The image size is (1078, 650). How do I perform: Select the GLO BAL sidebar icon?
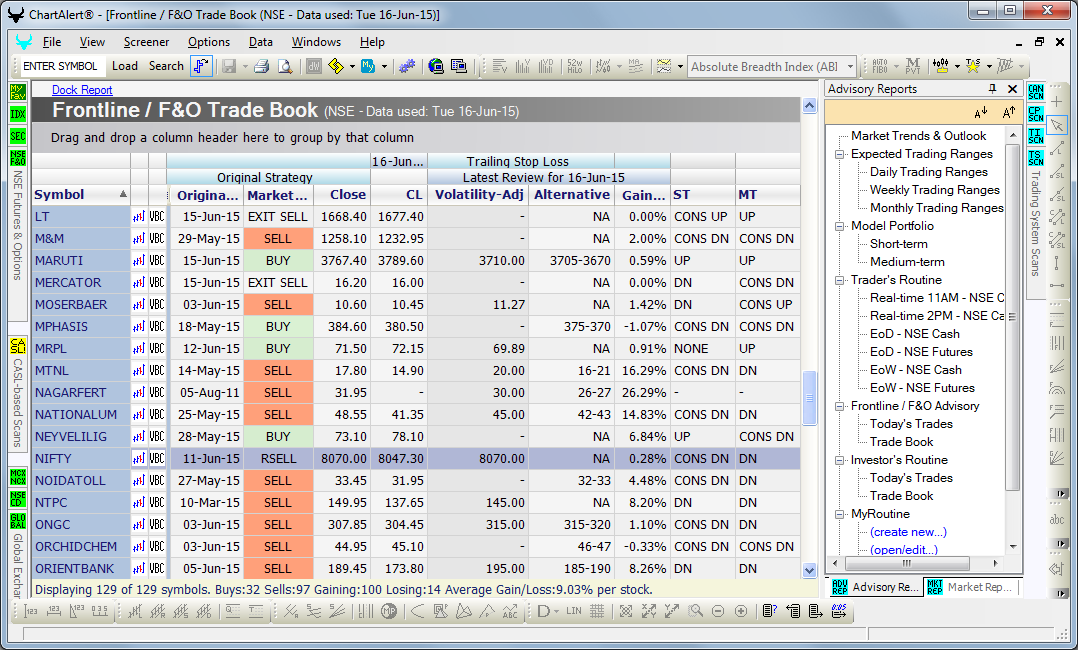(18, 521)
